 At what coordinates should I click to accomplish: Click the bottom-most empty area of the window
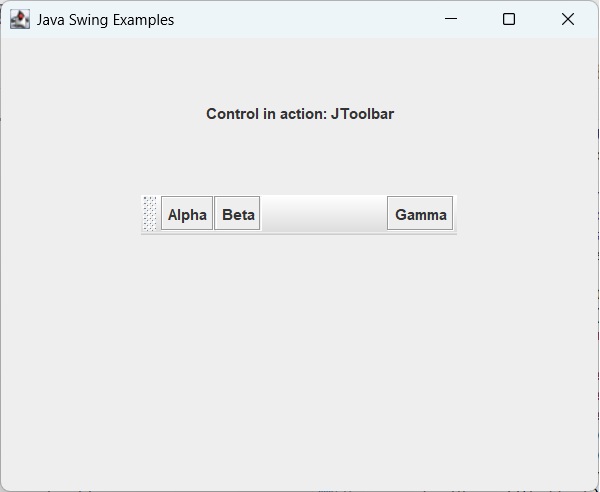(300, 472)
